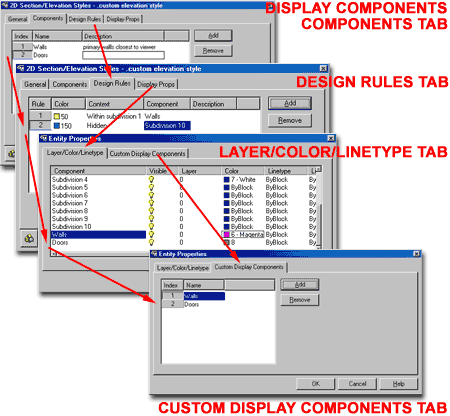Select Subdivision 4 row in component list

[70, 180]
